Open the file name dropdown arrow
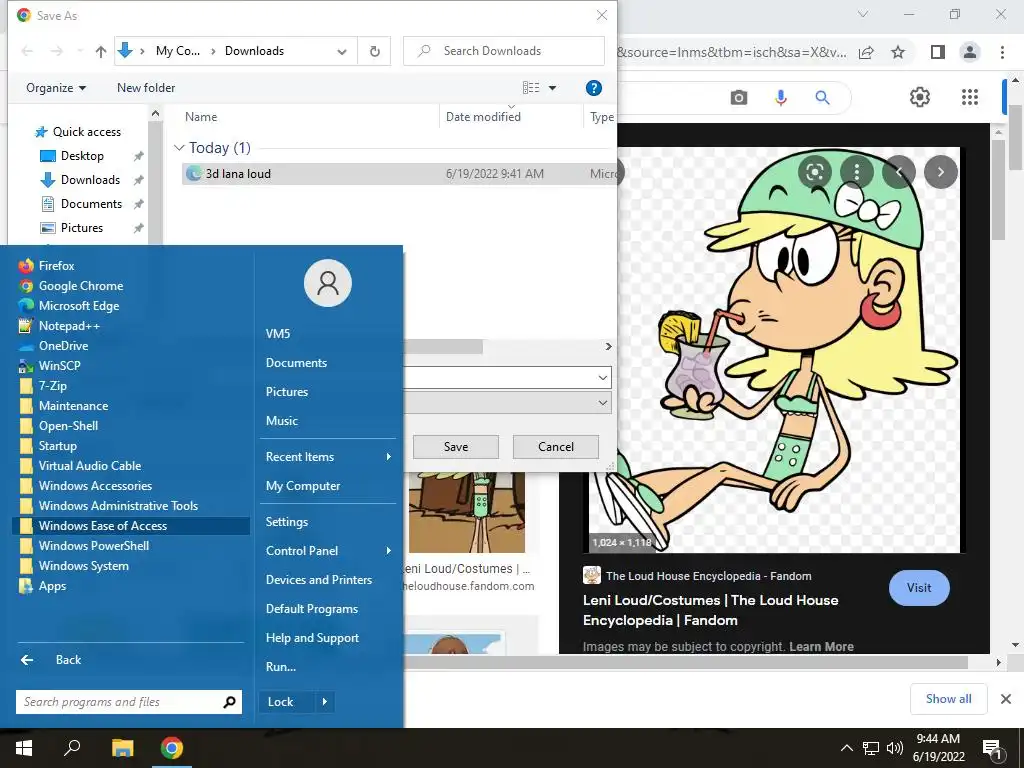 pos(603,377)
